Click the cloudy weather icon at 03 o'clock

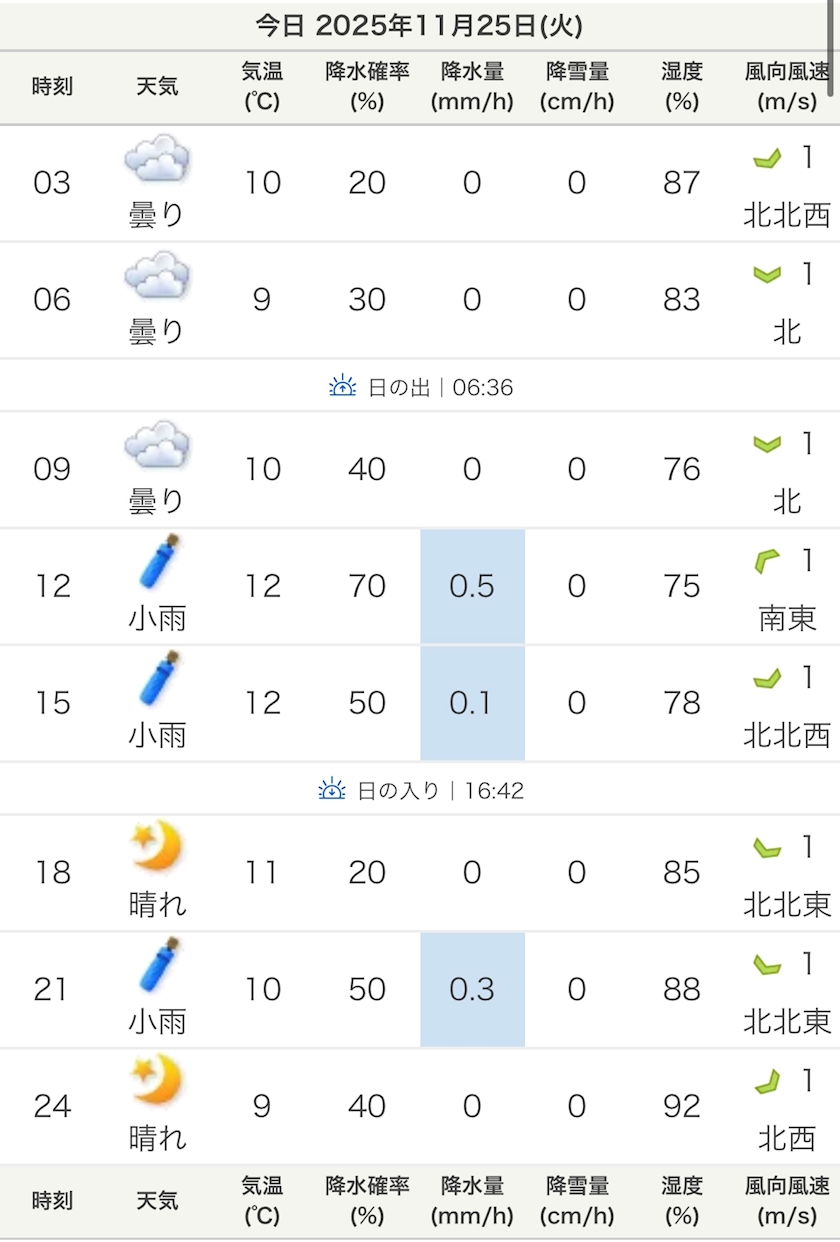click(157, 159)
